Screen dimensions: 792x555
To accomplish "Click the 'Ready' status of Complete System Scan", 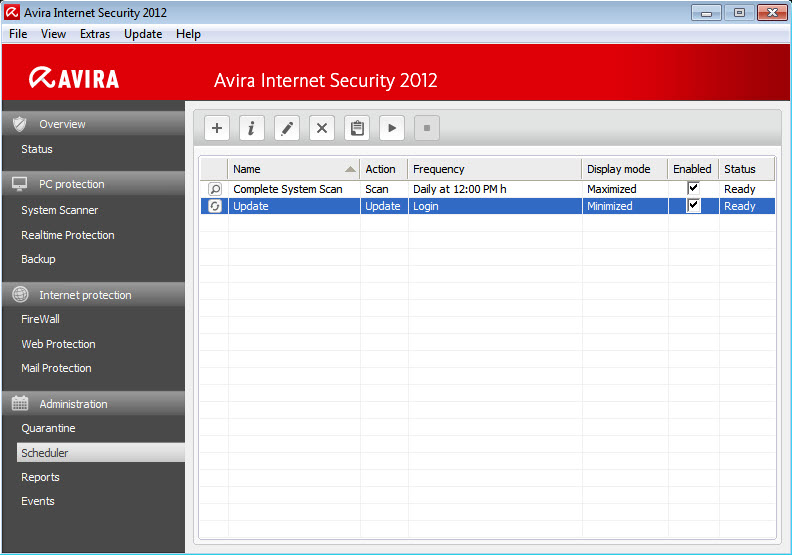I will (x=740, y=189).
